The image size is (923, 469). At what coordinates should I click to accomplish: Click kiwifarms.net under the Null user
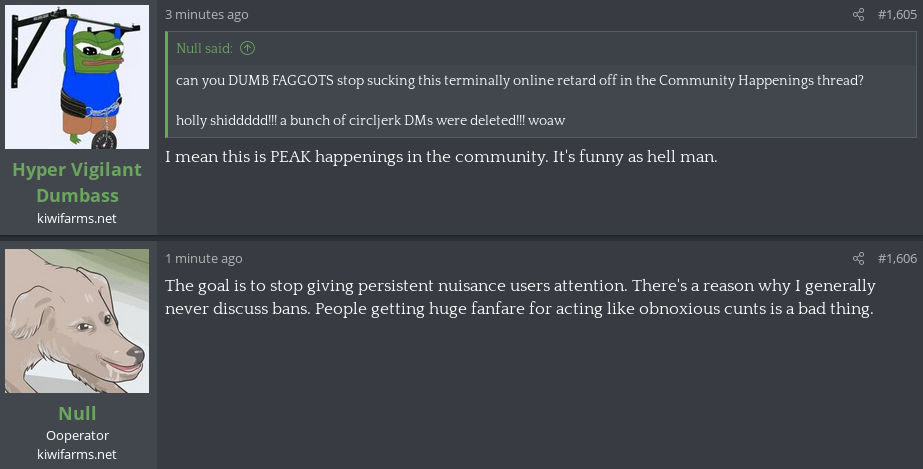(77, 454)
